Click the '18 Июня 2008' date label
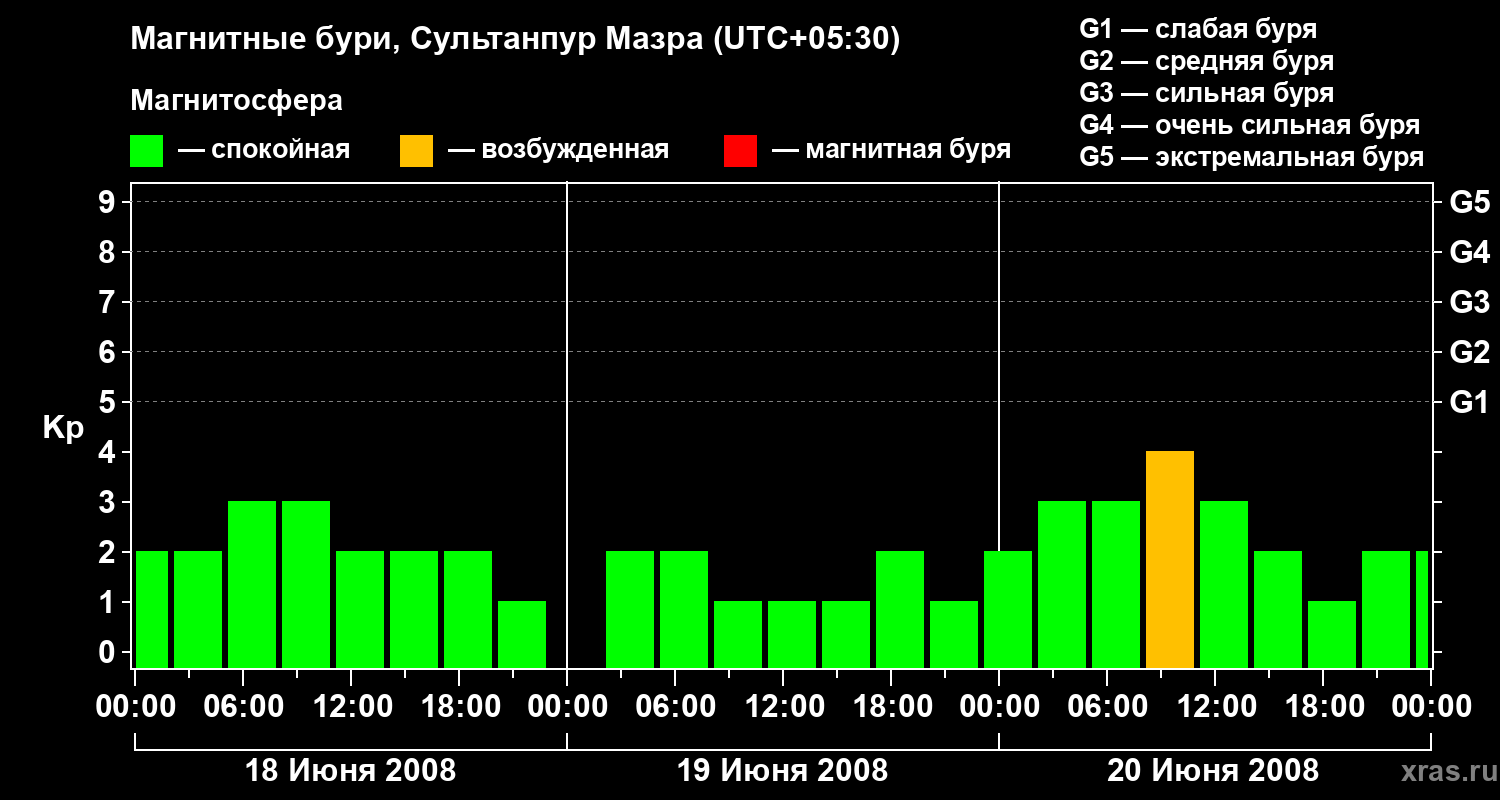Viewport: 1500px width, 800px height. click(x=350, y=771)
